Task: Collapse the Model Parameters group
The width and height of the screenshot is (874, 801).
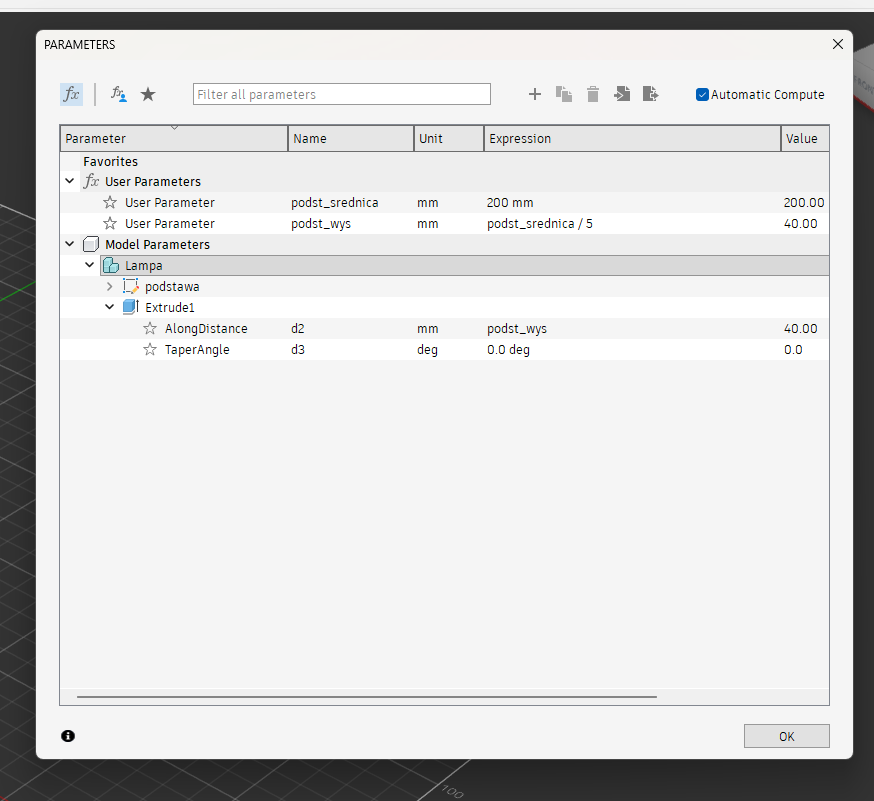Action: tap(69, 245)
